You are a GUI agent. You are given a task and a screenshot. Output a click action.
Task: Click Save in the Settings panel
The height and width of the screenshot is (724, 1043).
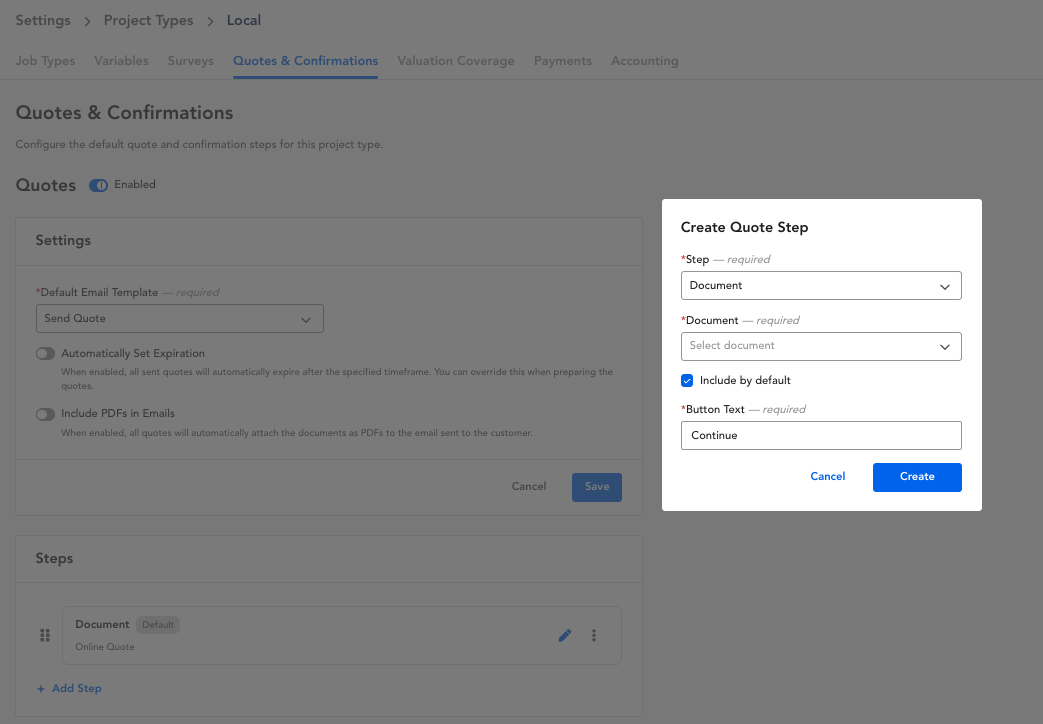point(597,487)
